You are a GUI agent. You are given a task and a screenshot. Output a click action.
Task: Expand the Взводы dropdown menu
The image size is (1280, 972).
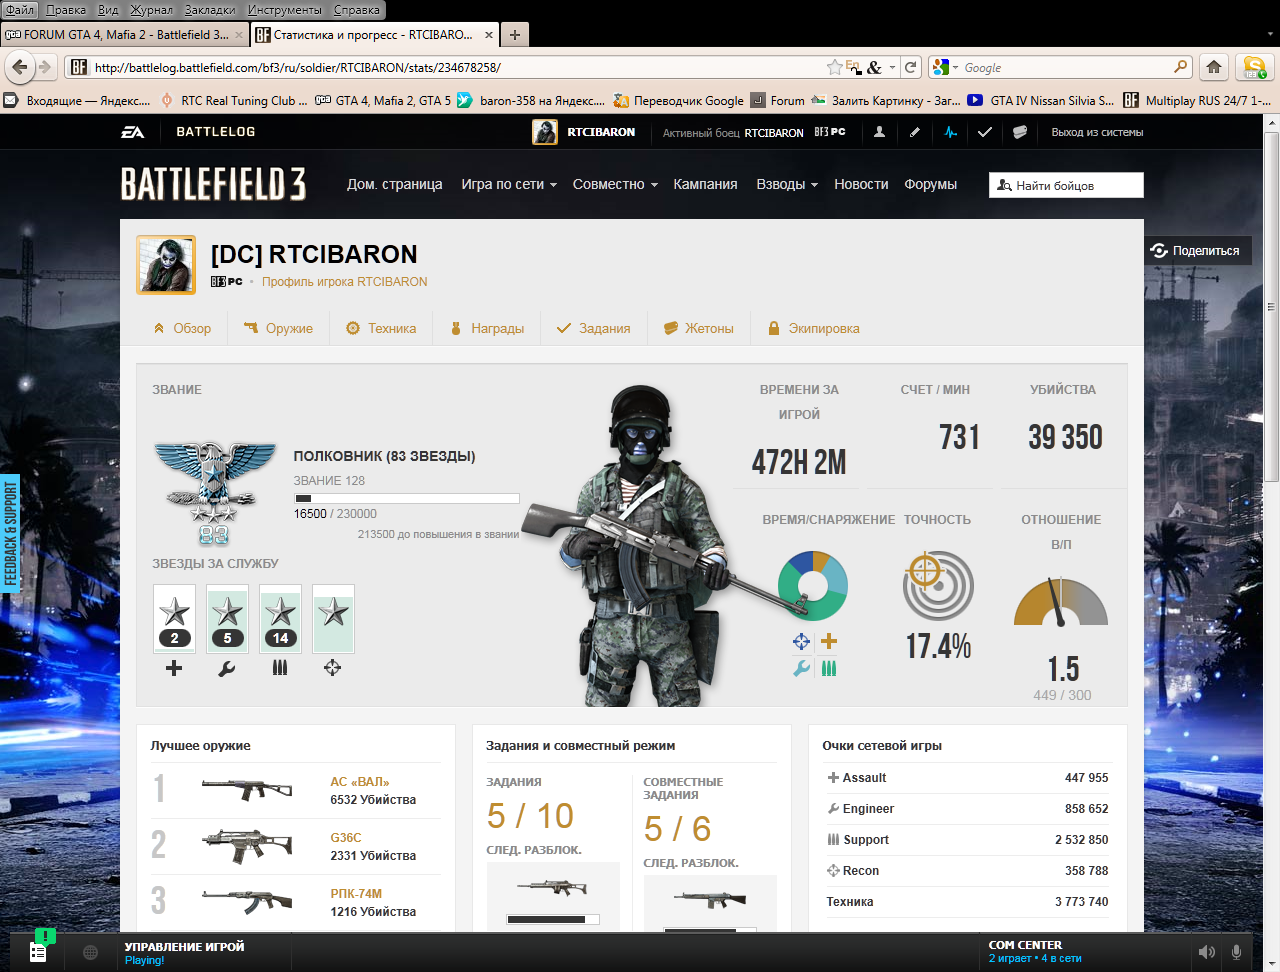tap(787, 184)
